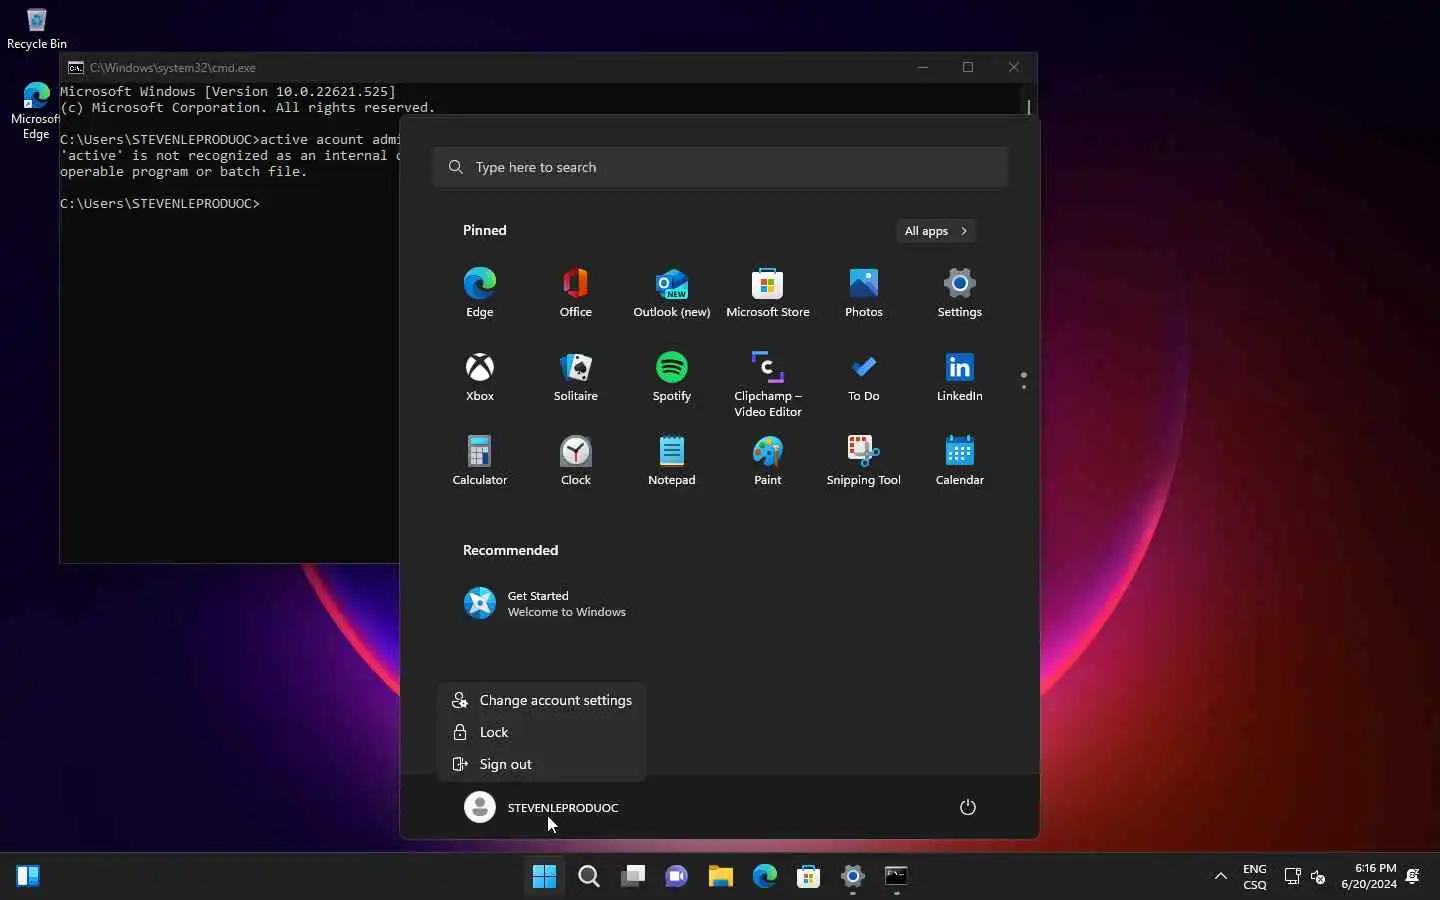The width and height of the screenshot is (1440, 900).
Task: Open Microsoft Store from pinned apps
Action: [x=768, y=293]
